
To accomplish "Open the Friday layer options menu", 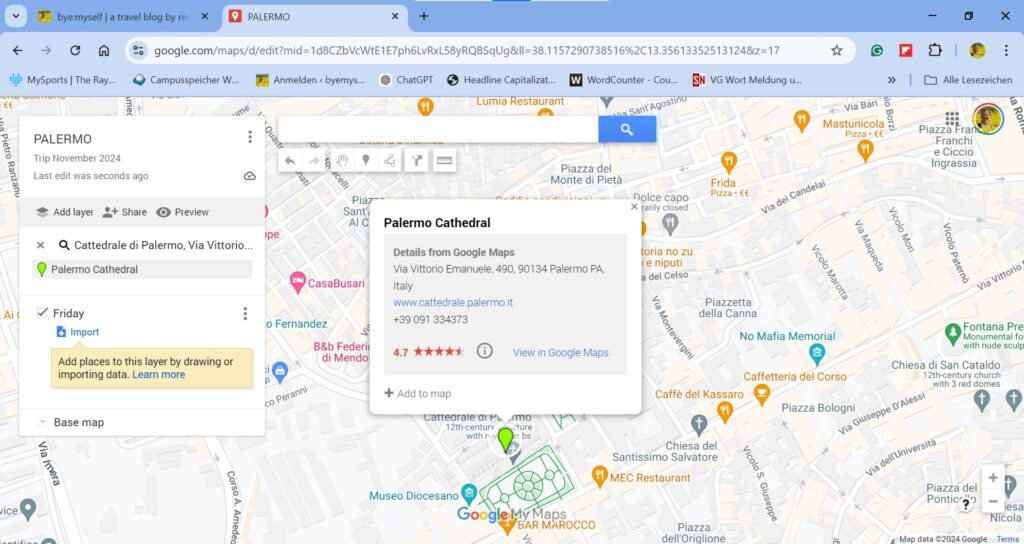I will pos(245,313).
